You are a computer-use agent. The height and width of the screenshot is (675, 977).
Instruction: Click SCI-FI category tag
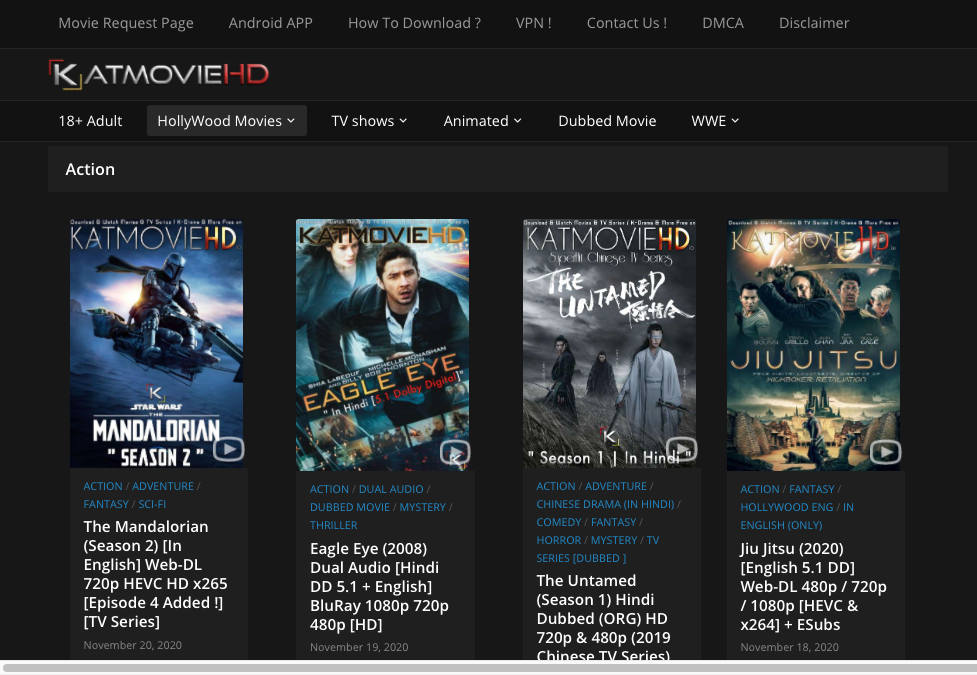152,504
